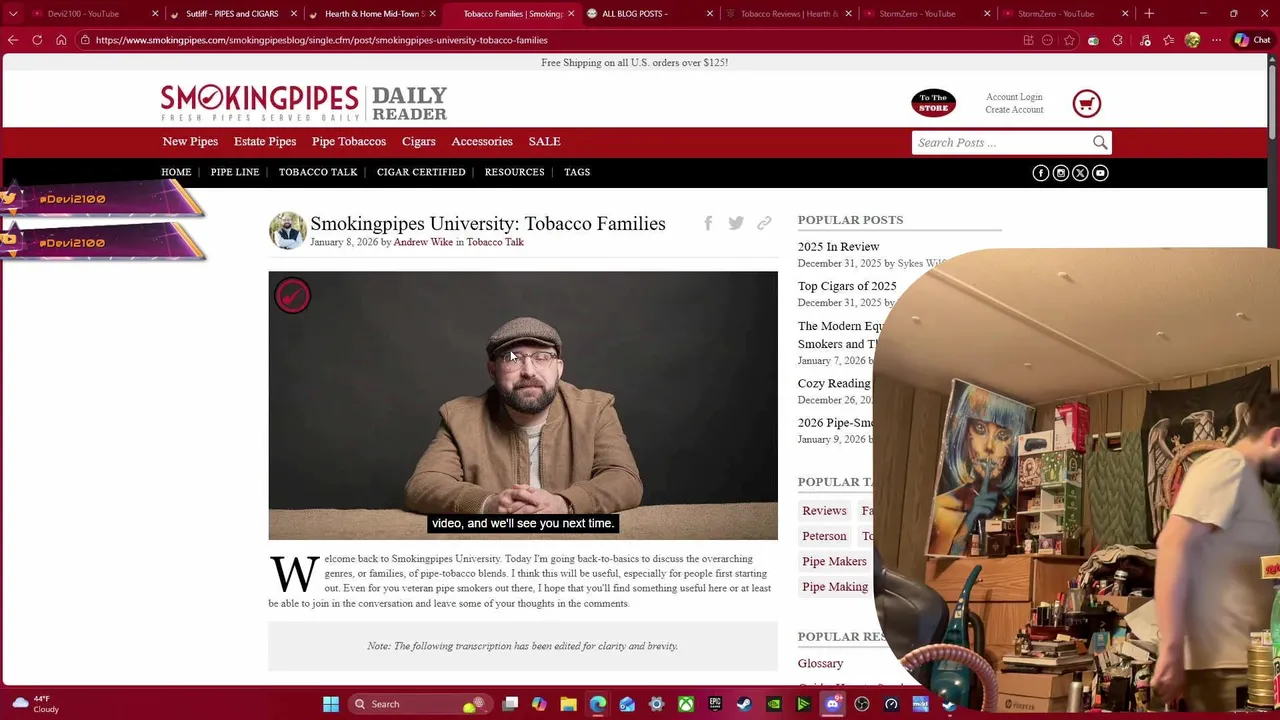Open a new browser tab plus
This screenshot has width=1280, height=720.
1149,14
